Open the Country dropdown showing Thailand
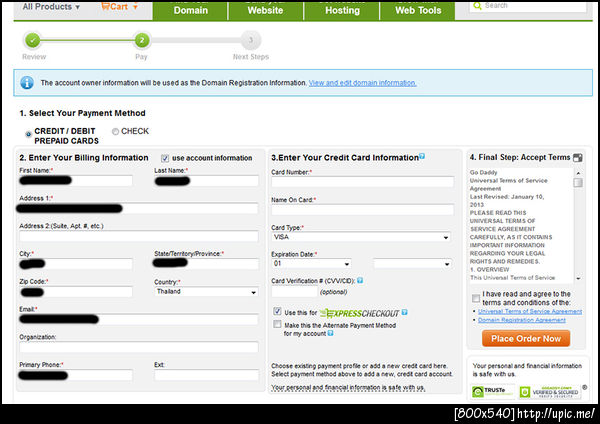 pos(206,292)
